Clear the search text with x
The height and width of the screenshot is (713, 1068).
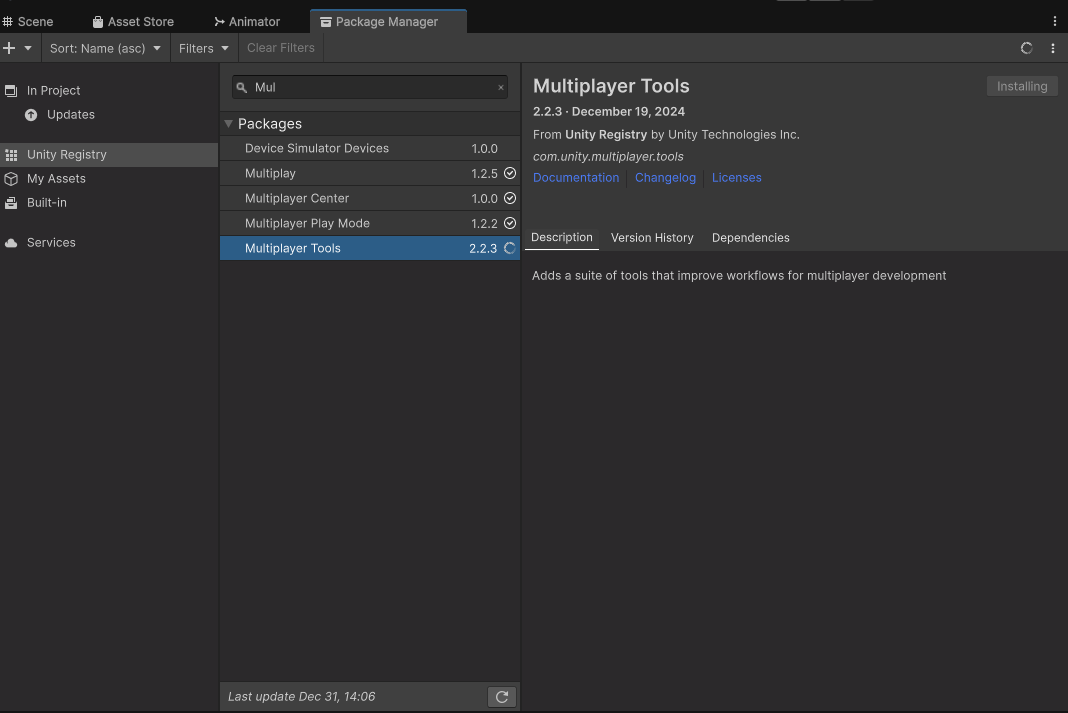(x=501, y=87)
